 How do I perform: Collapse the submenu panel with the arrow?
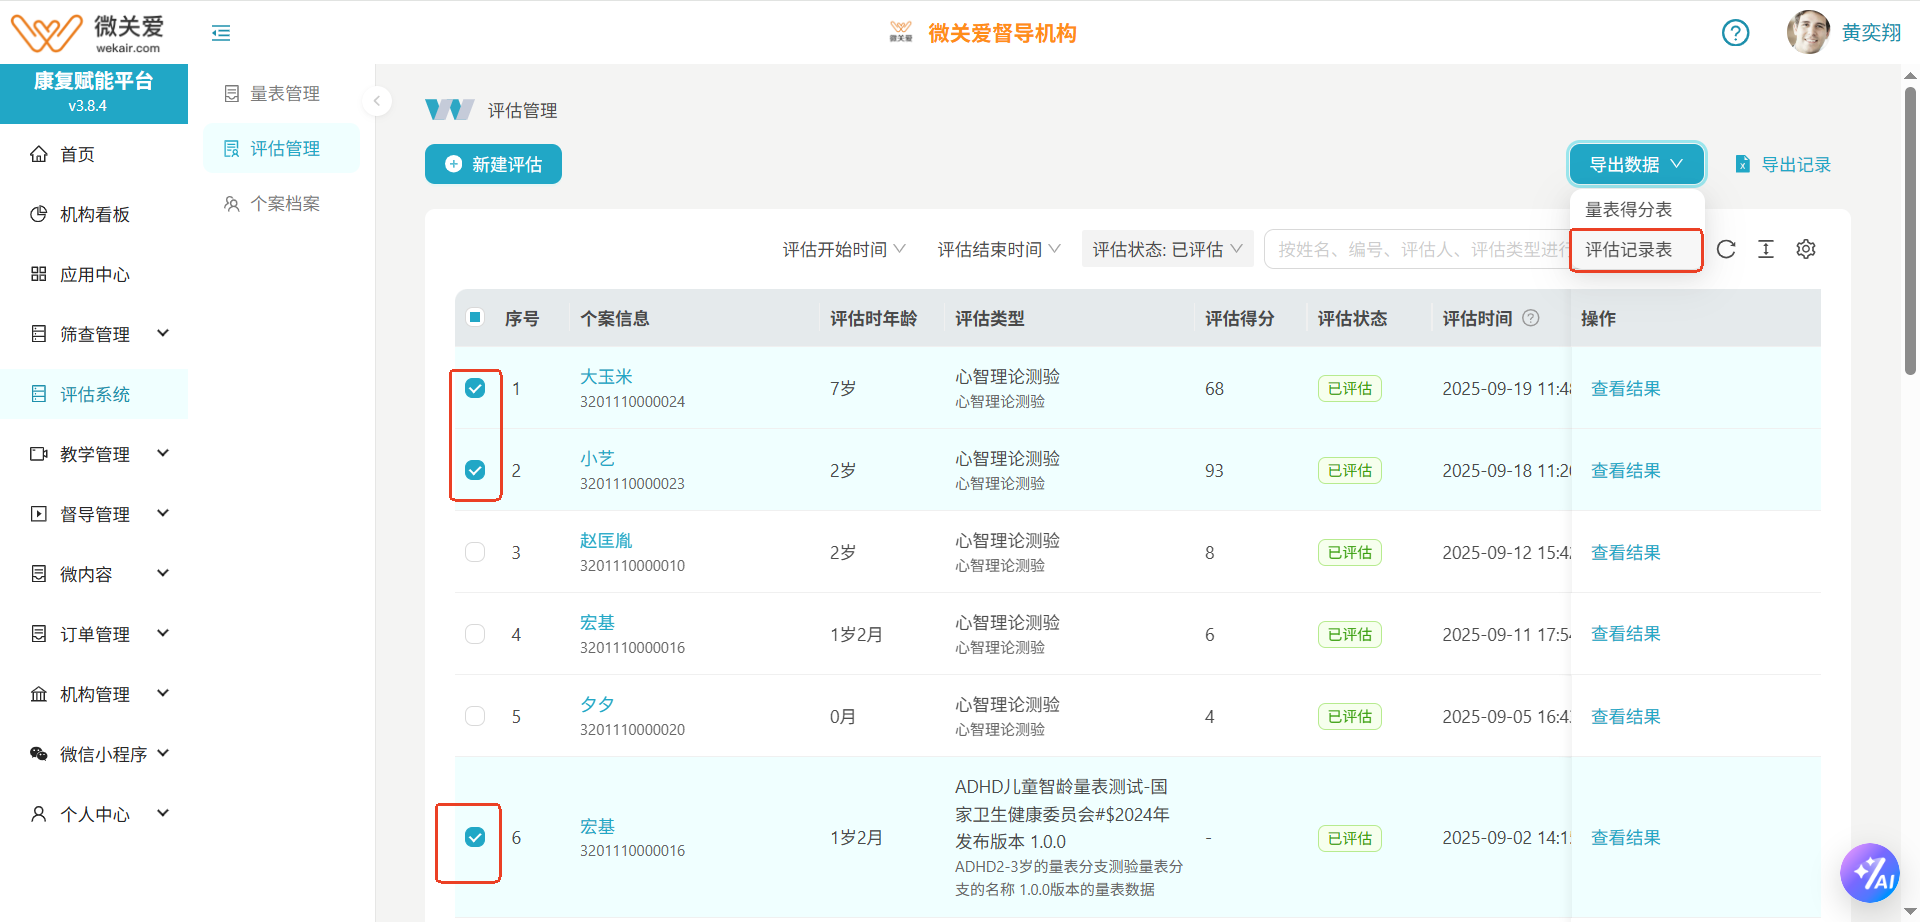click(377, 100)
